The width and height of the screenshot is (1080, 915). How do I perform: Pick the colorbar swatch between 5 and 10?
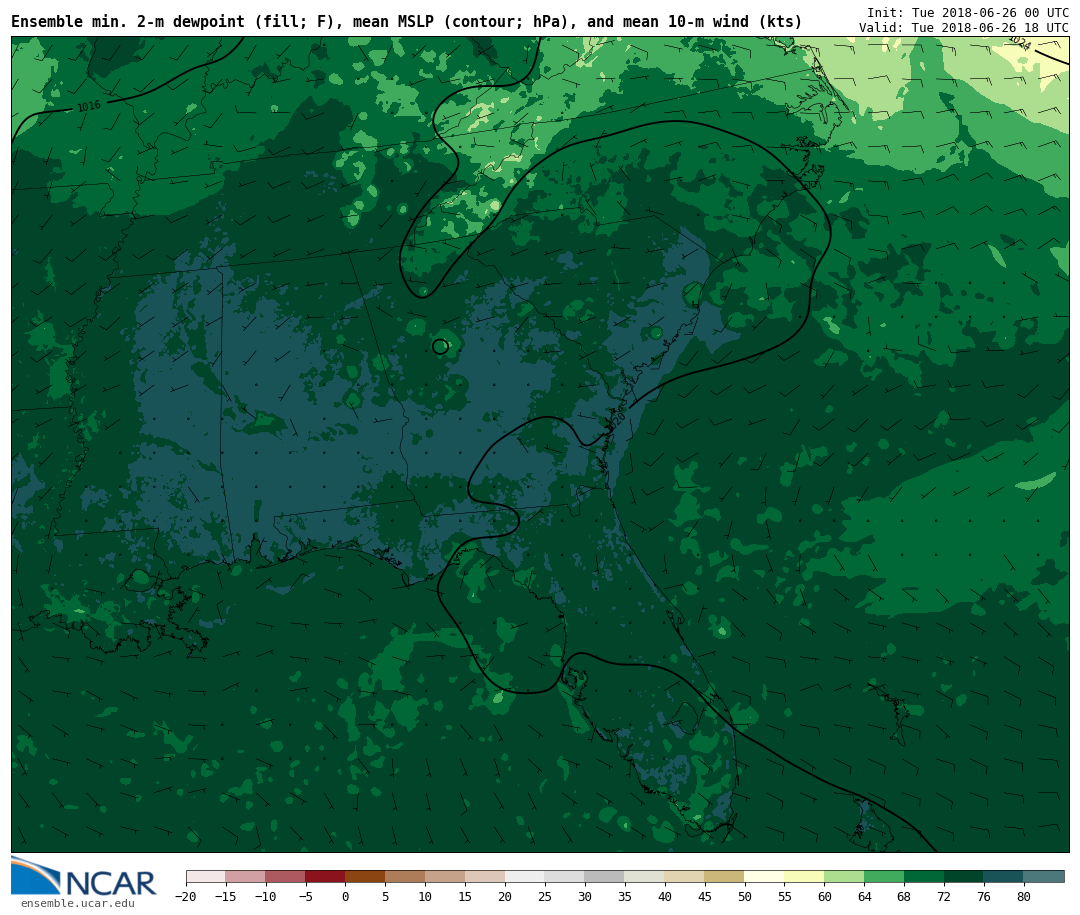(x=405, y=877)
